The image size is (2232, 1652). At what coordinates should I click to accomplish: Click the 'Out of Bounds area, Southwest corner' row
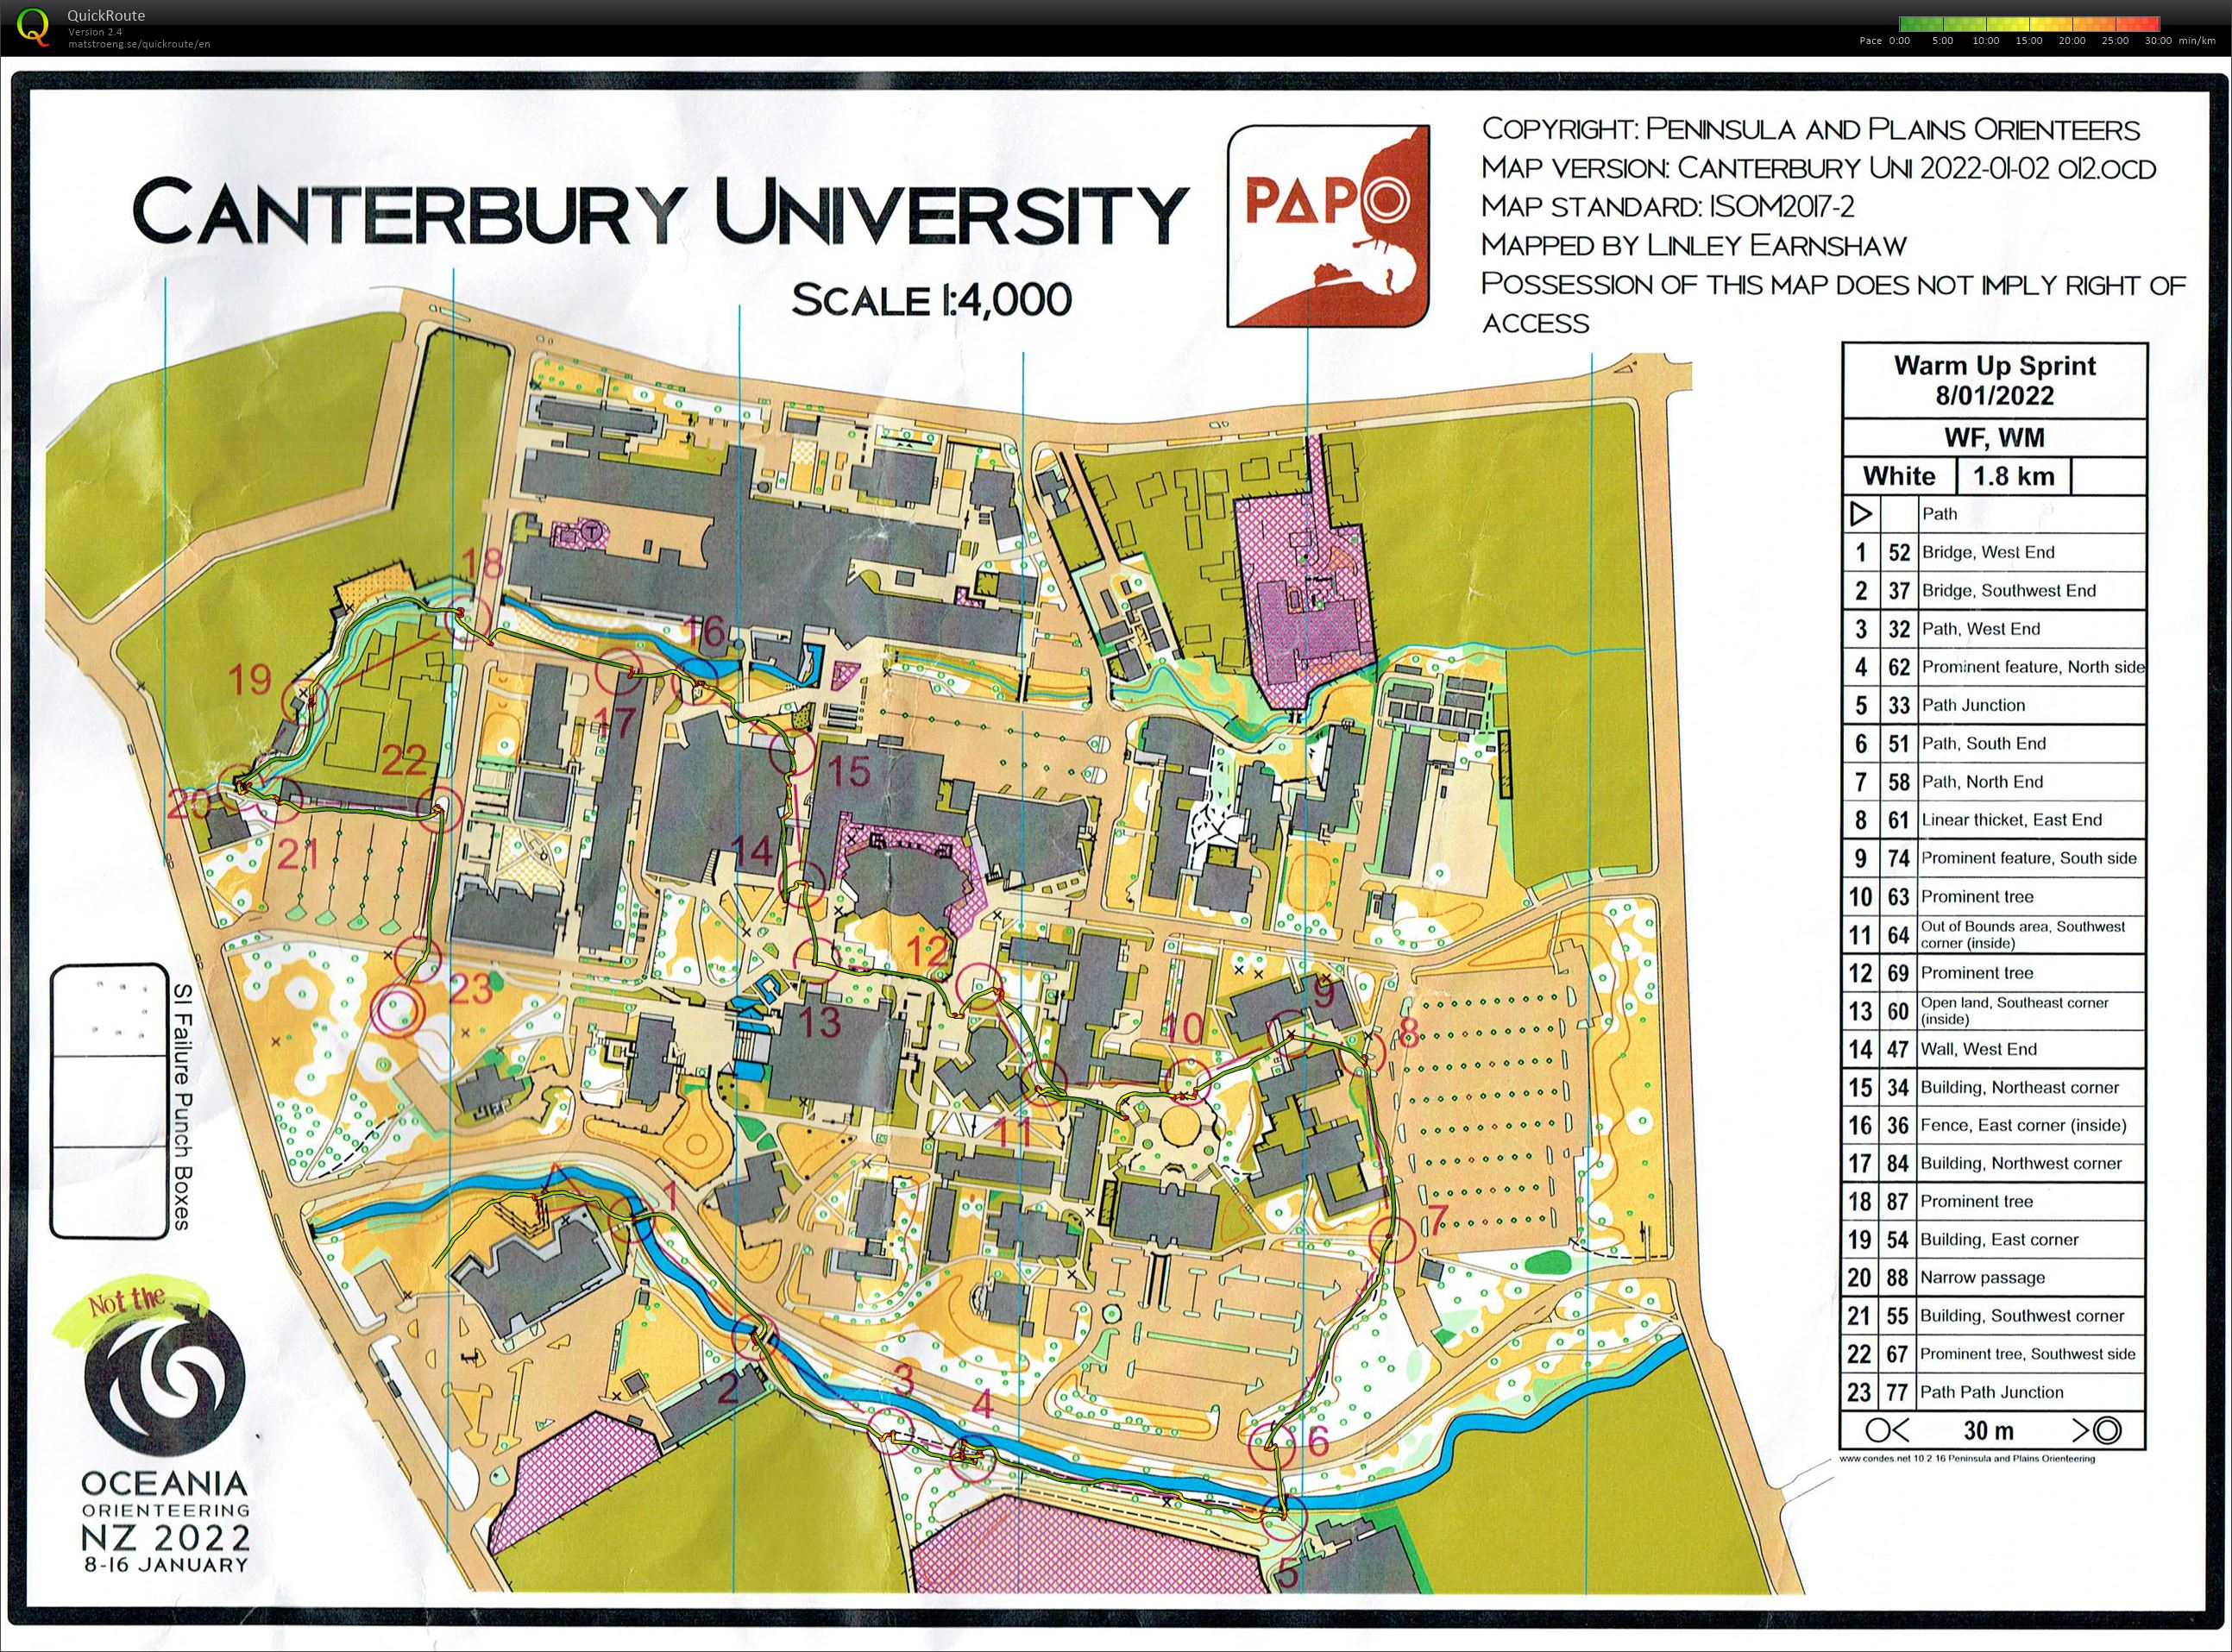[1994, 934]
